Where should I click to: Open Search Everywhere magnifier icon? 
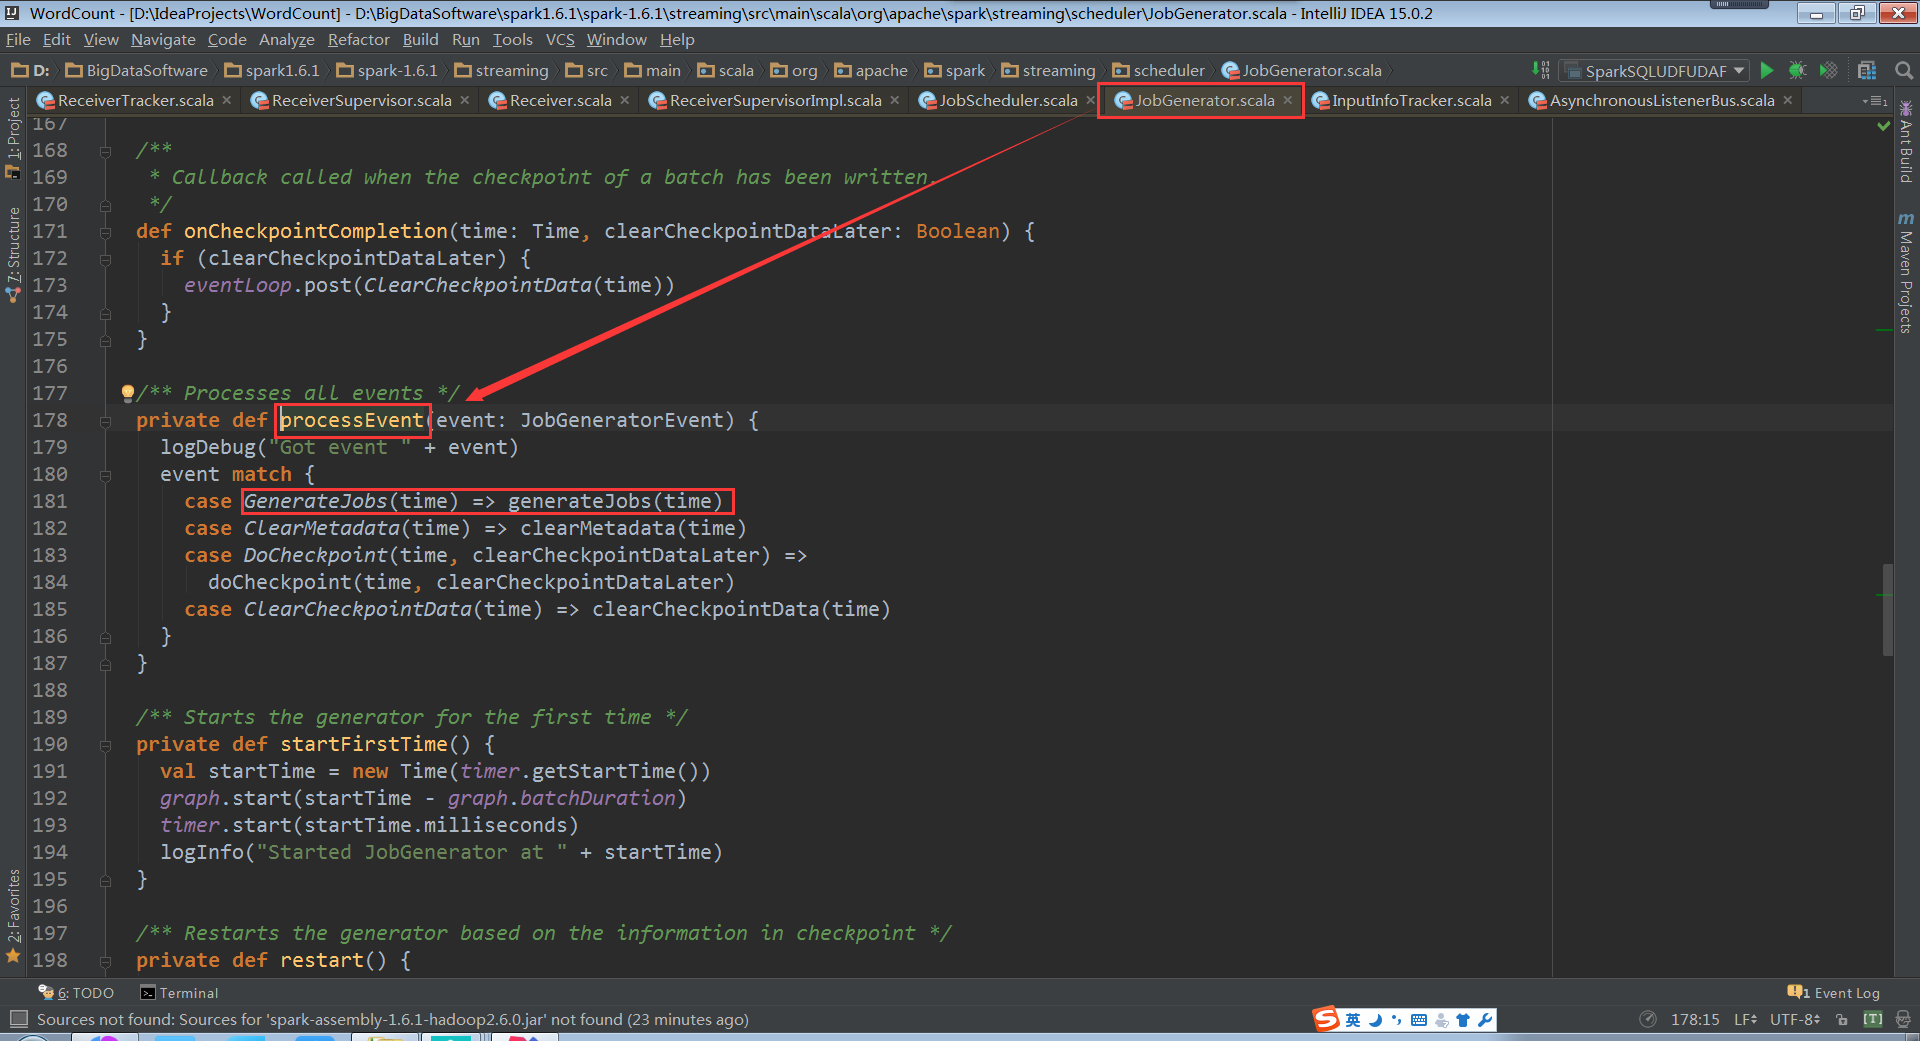pyautogui.click(x=1904, y=70)
